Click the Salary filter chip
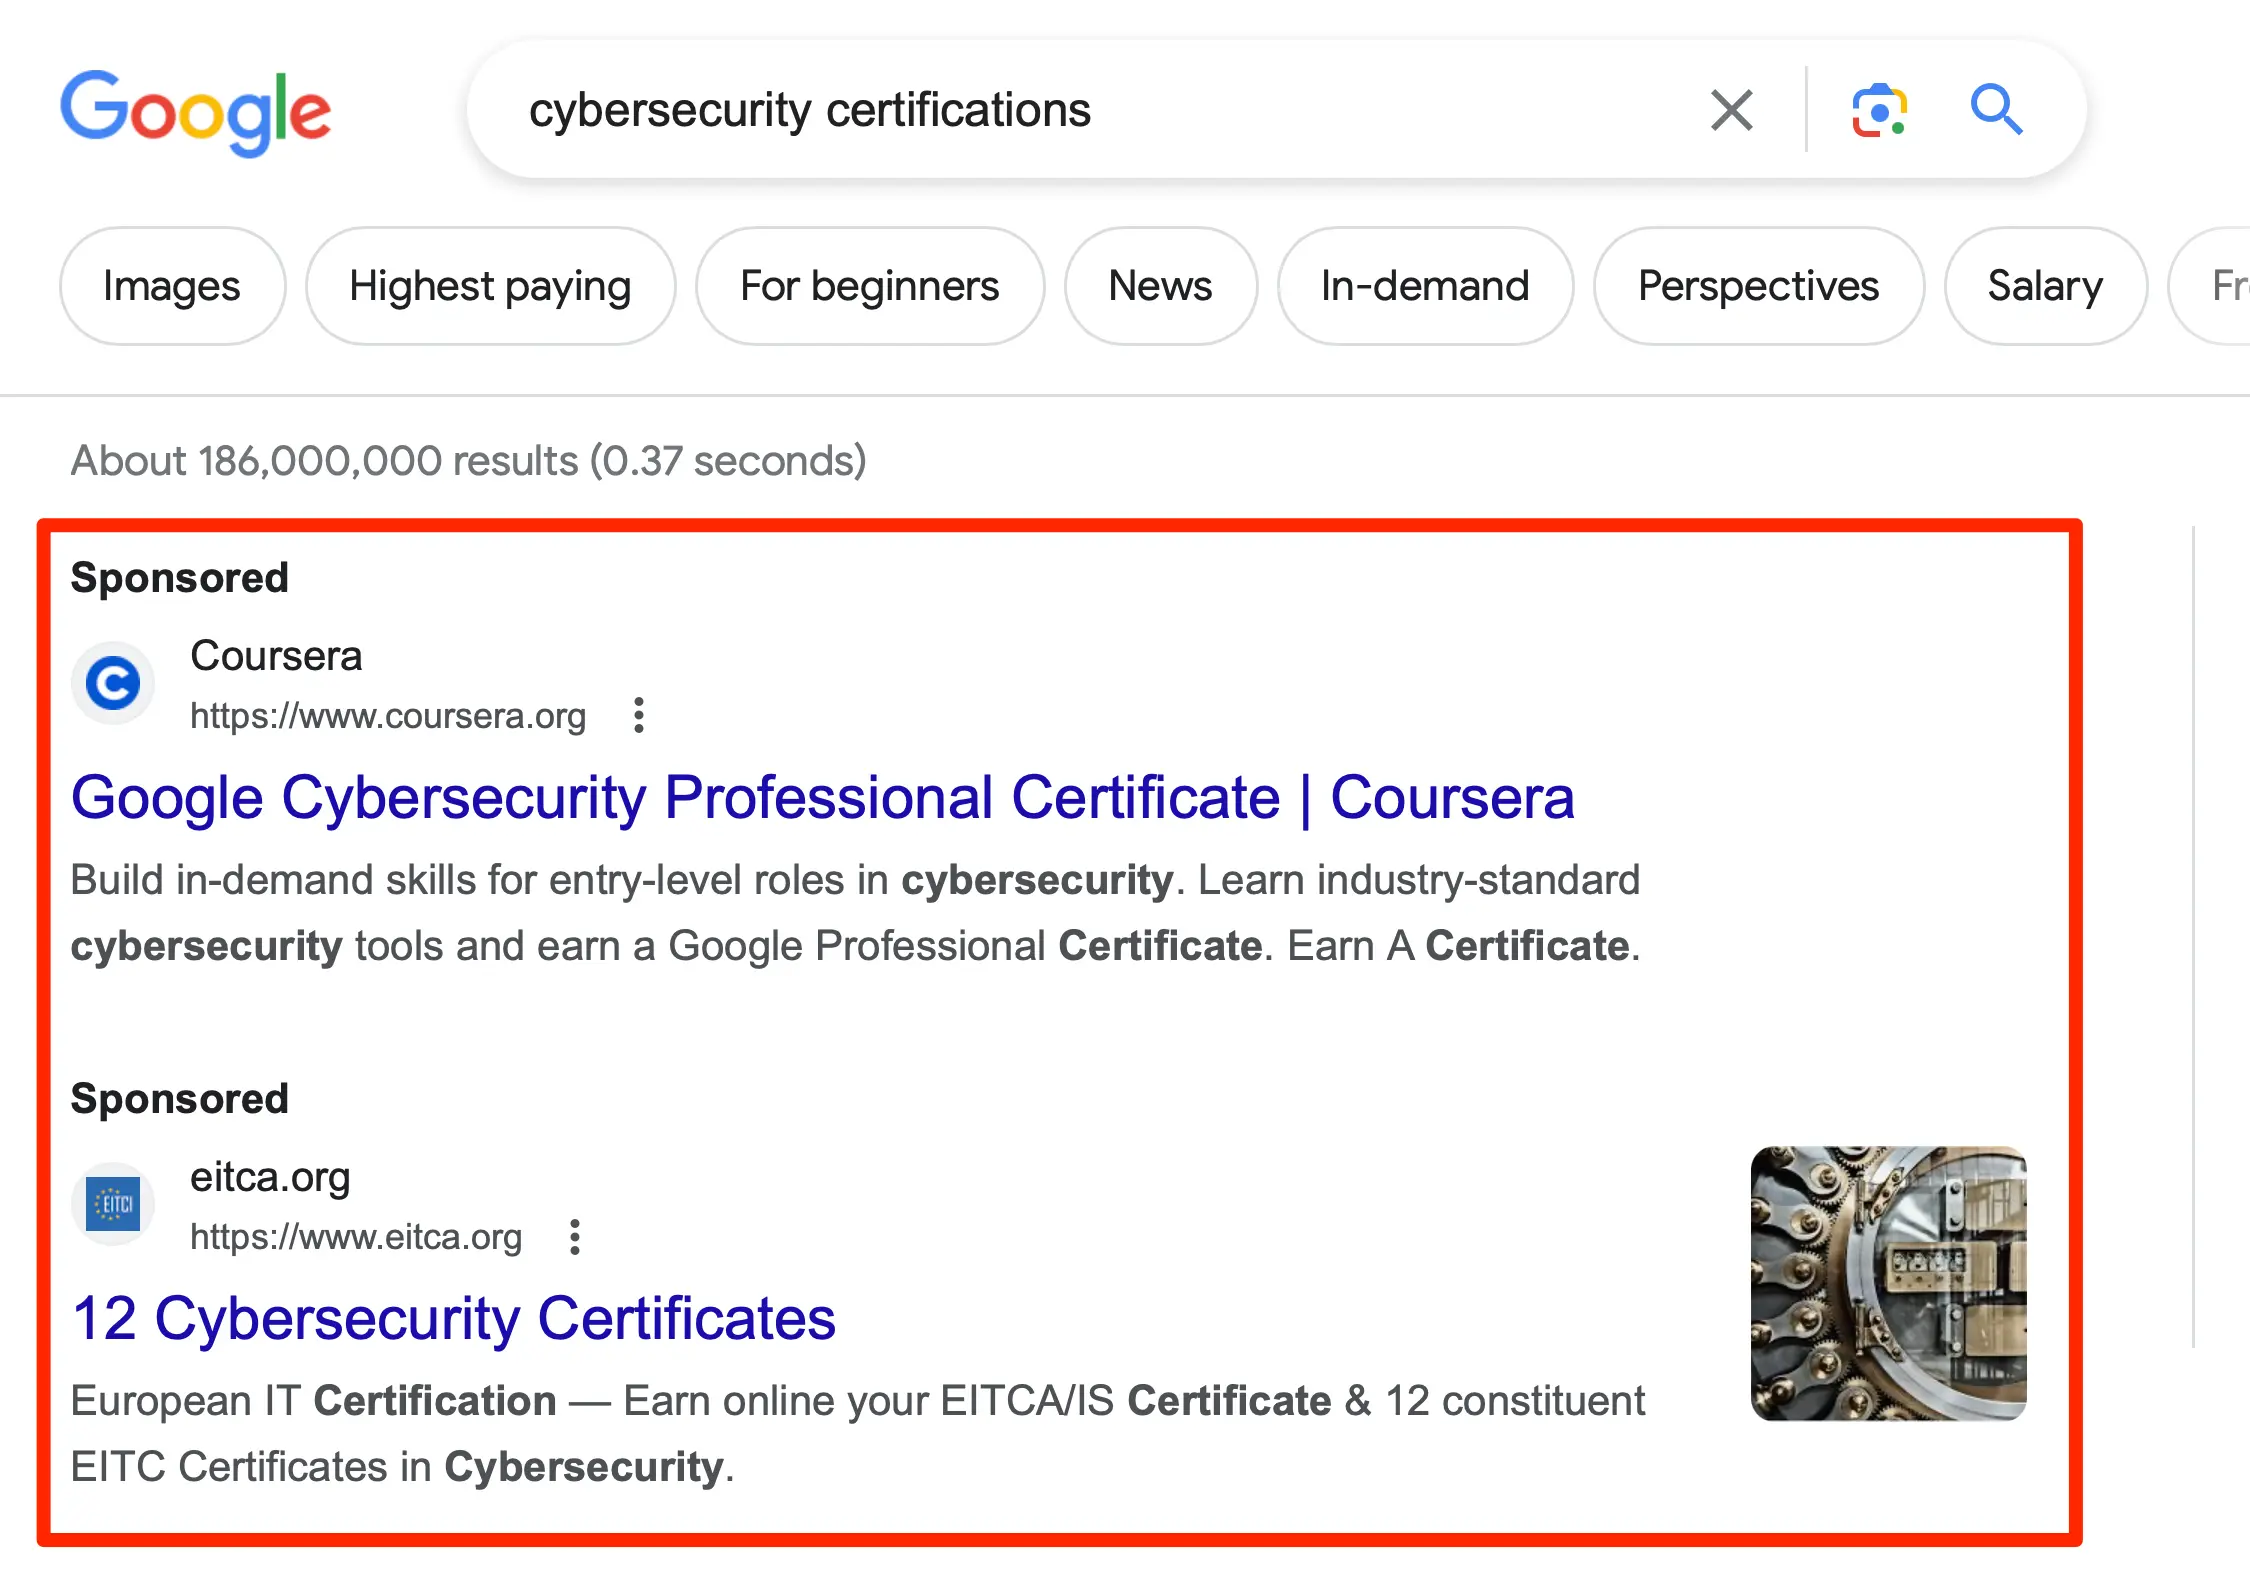 (2045, 286)
